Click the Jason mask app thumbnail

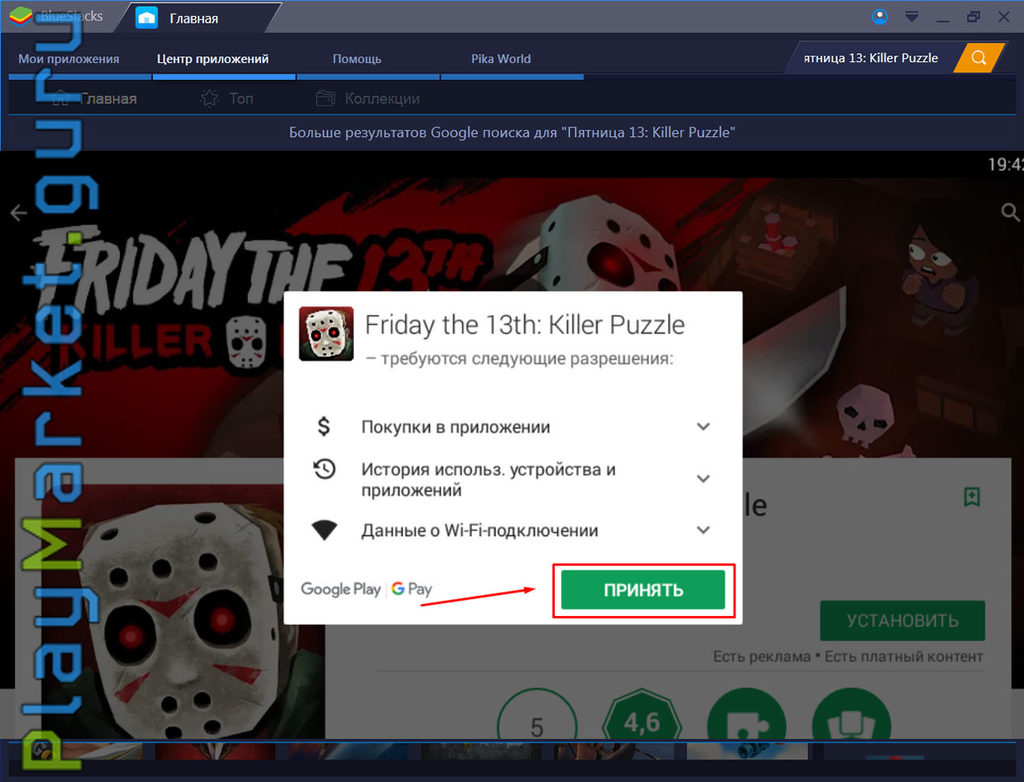coord(183,611)
